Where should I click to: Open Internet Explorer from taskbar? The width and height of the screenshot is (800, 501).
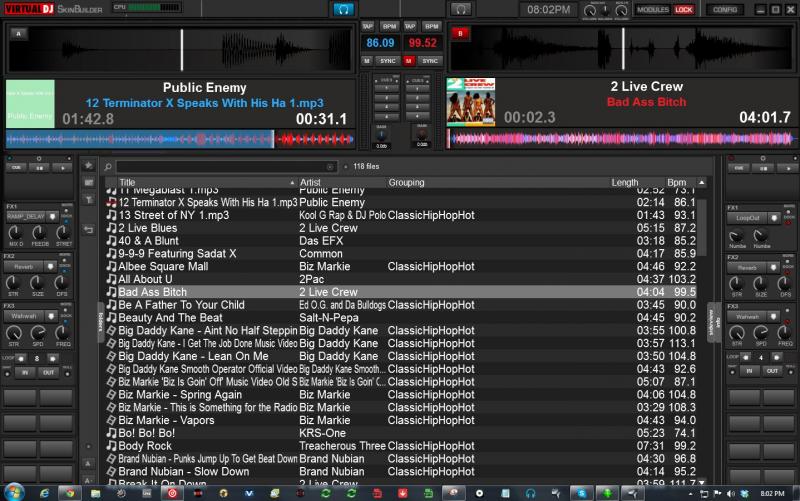tap(44, 493)
